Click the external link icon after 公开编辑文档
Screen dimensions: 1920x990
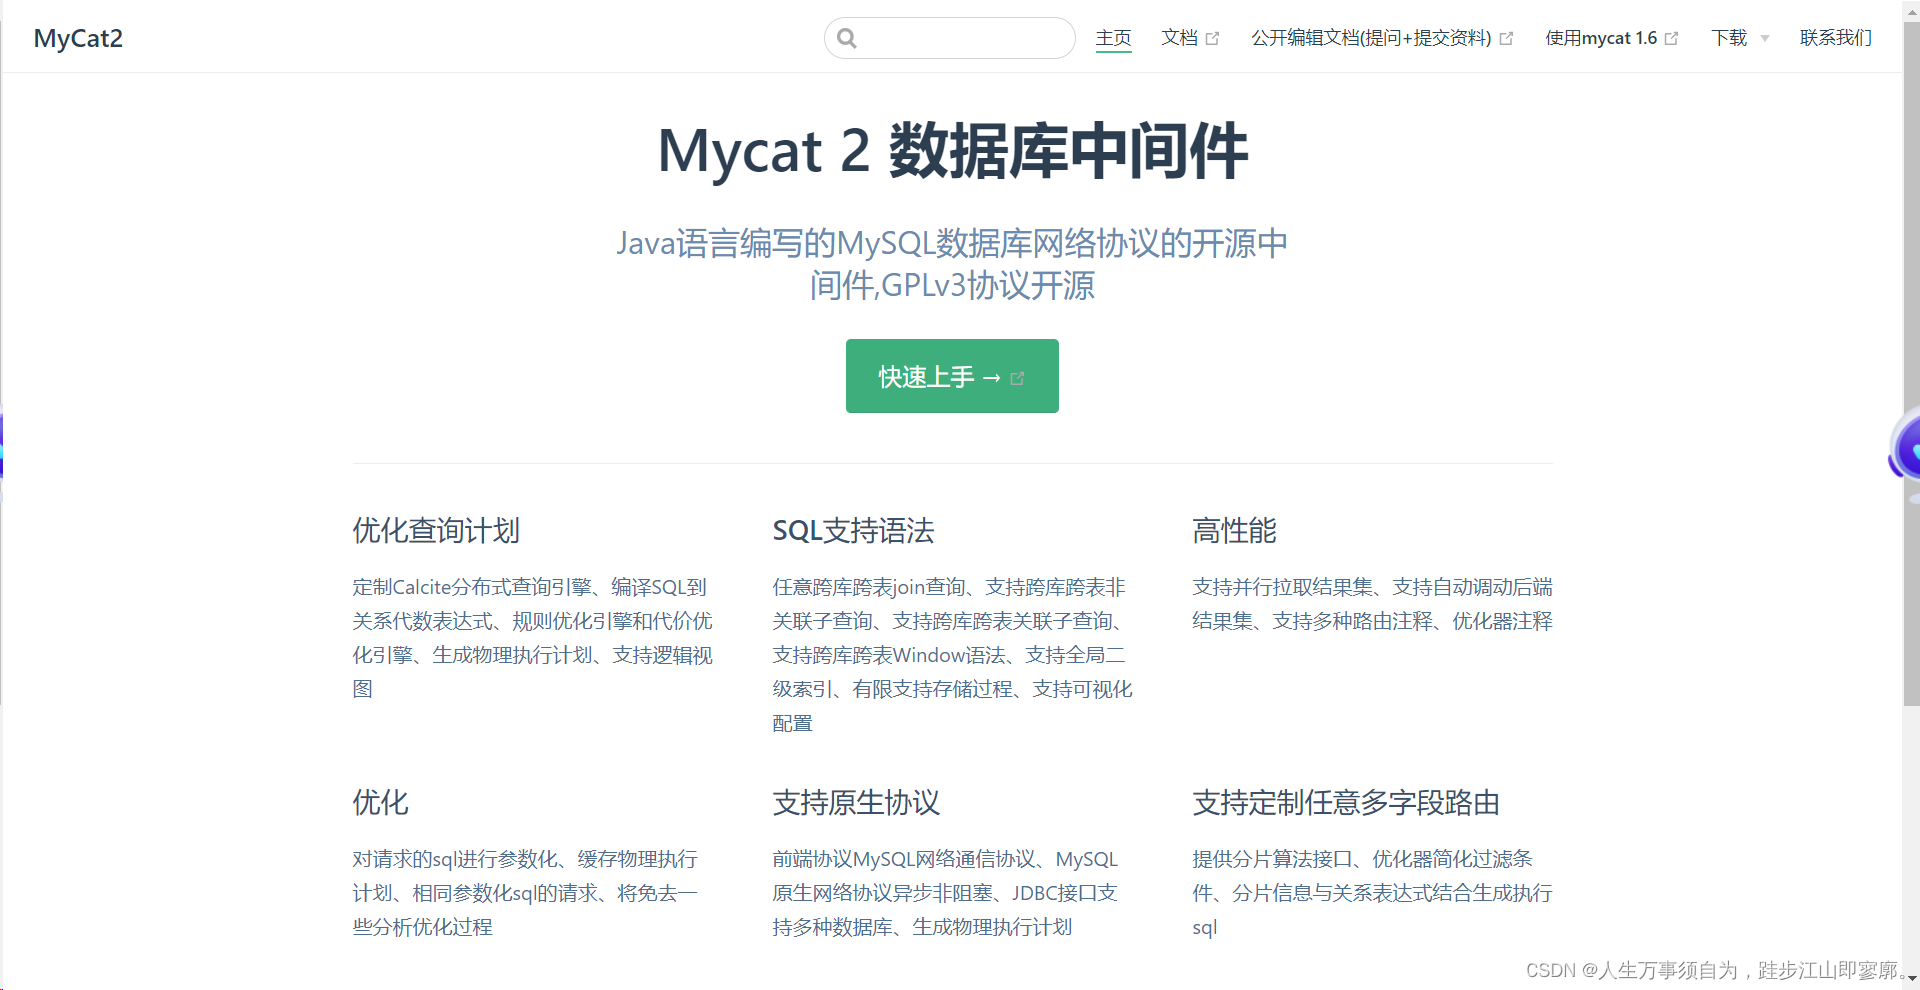(1506, 37)
